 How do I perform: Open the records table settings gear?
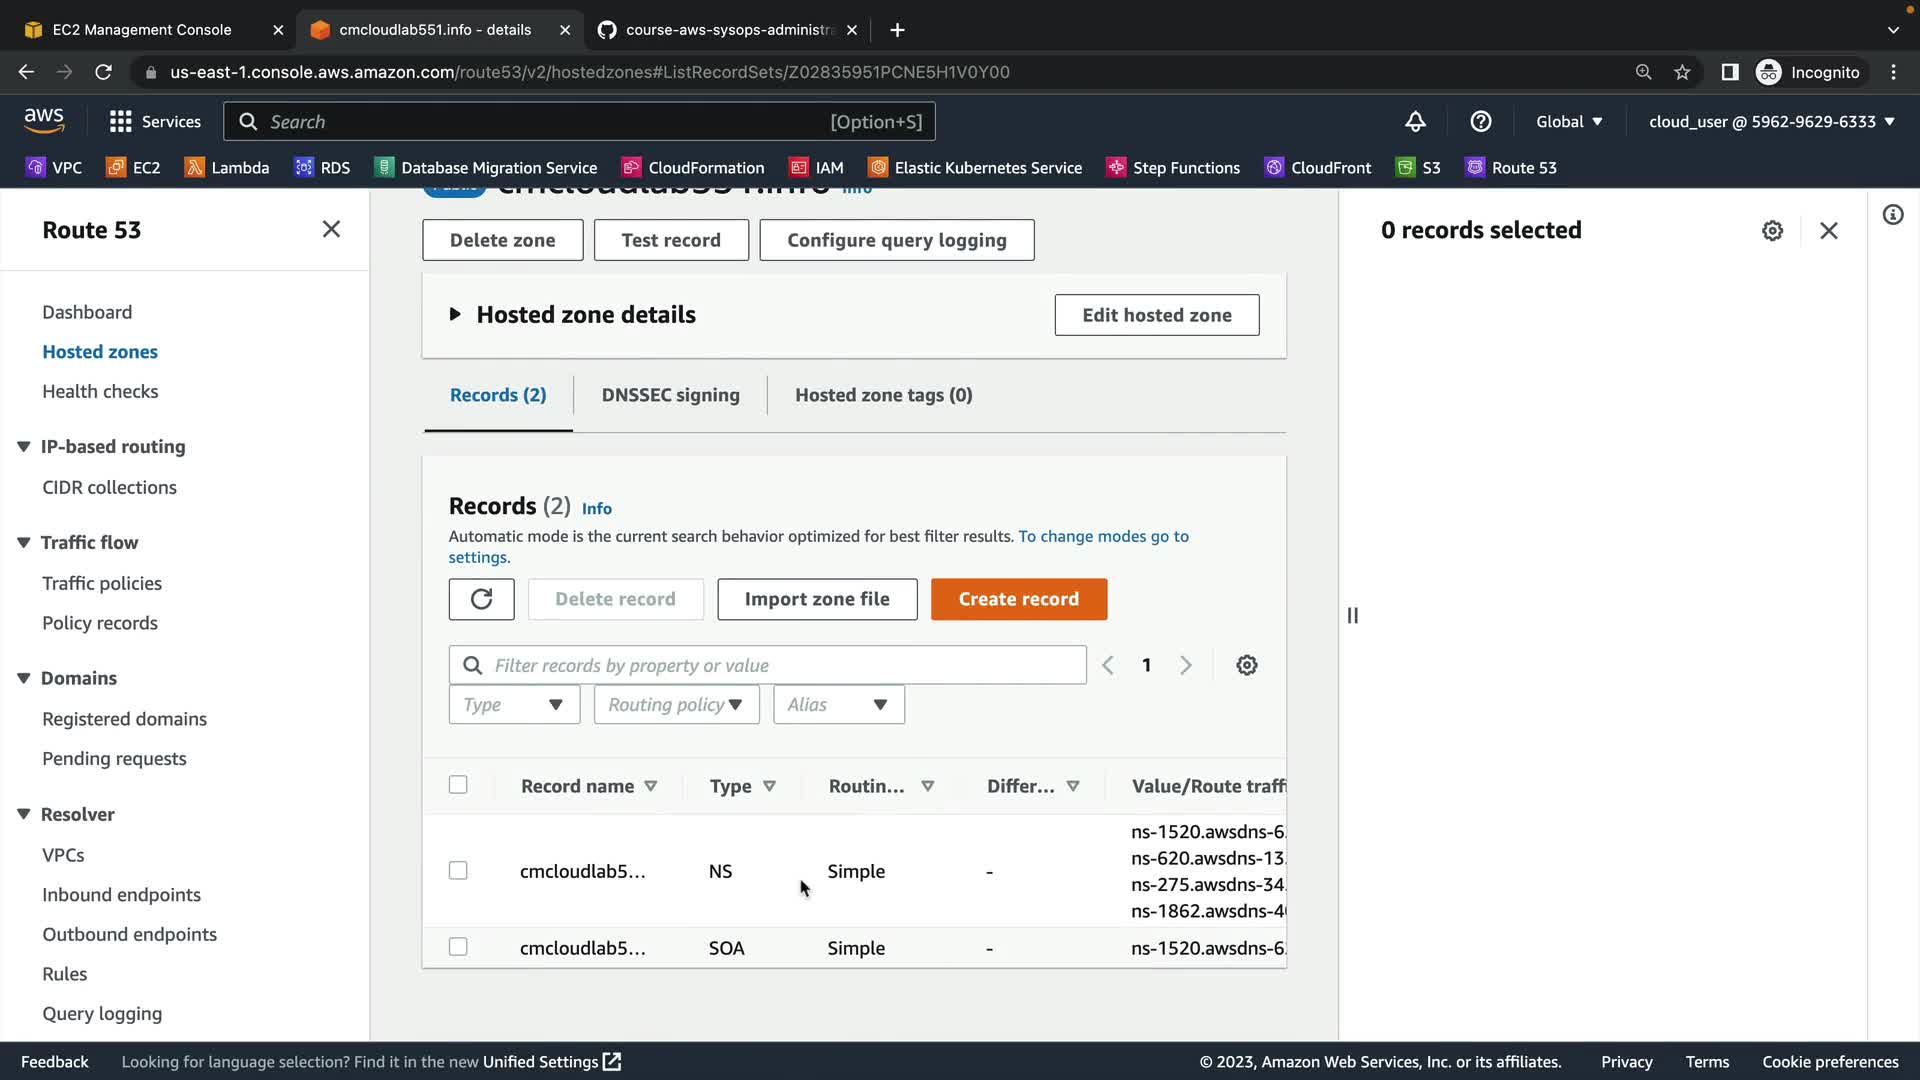click(1246, 665)
